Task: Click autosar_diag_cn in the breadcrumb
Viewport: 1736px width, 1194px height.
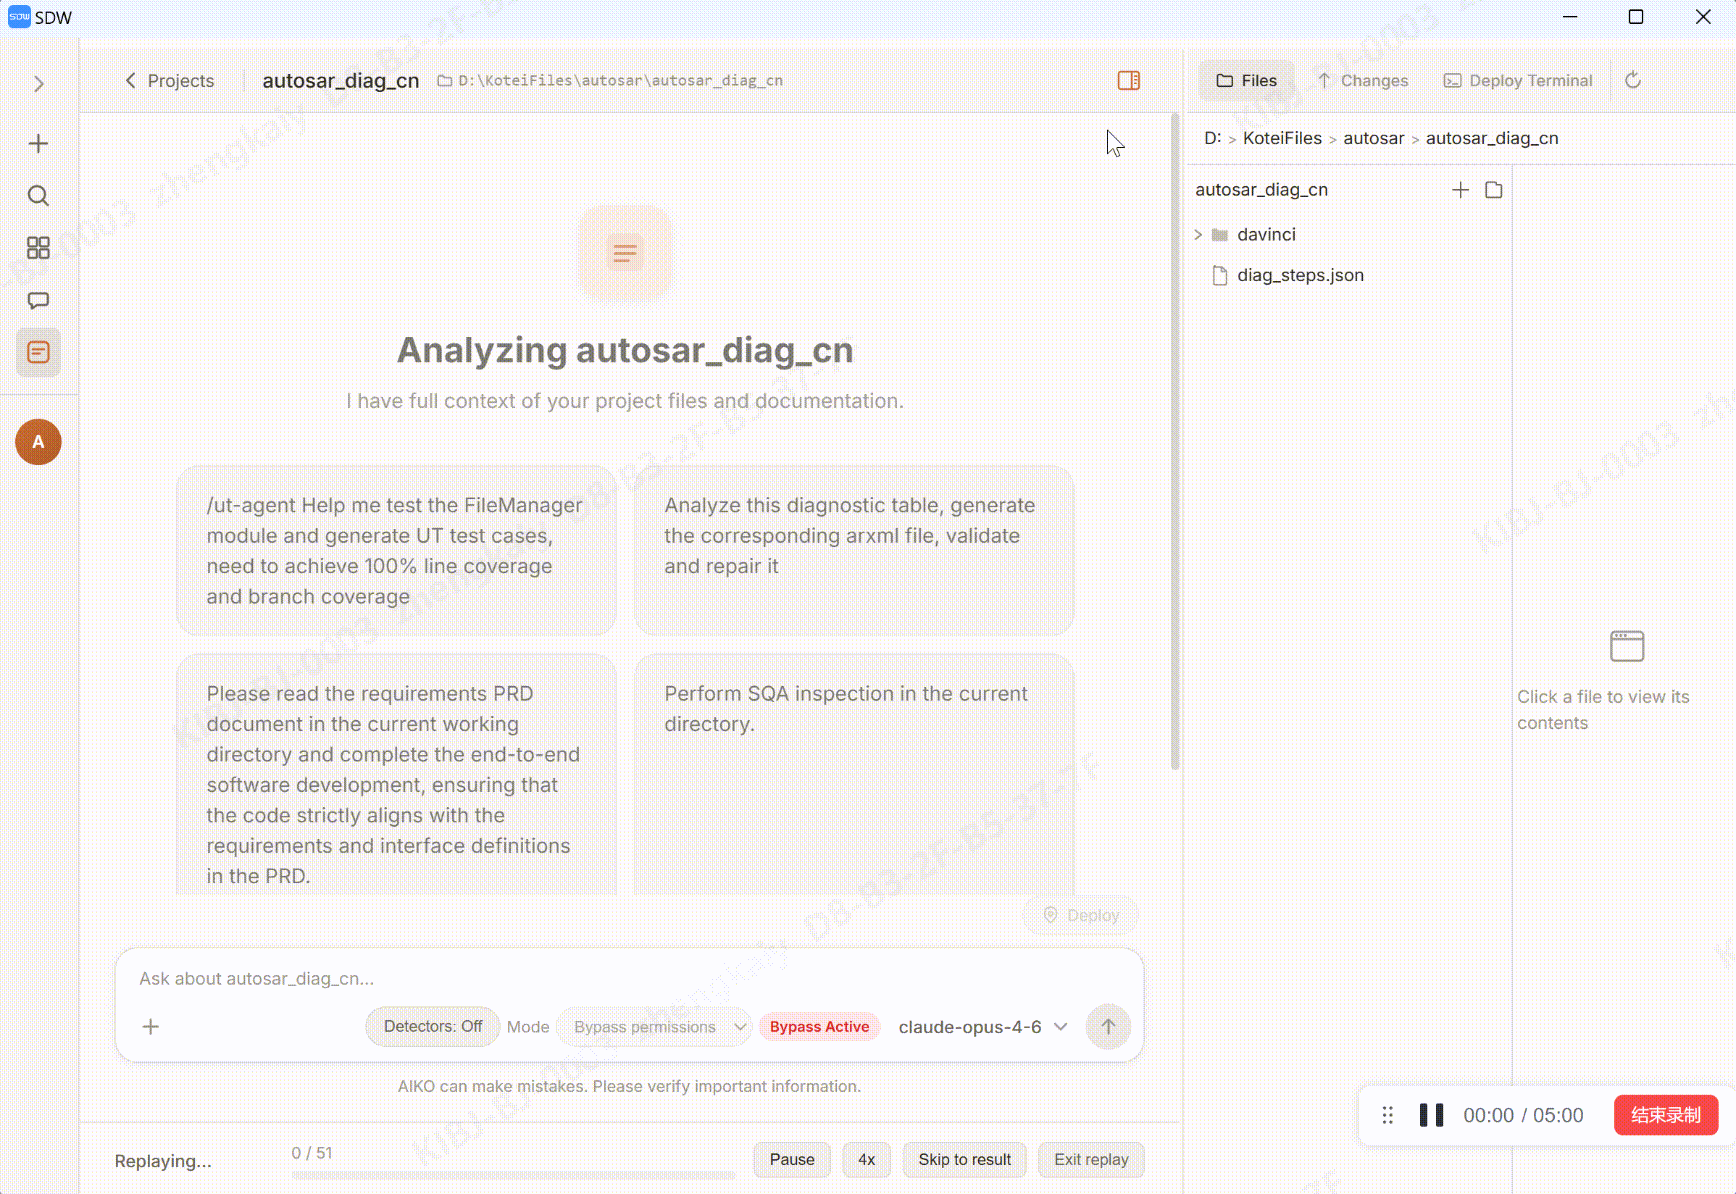Action: pyautogui.click(x=1491, y=138)
